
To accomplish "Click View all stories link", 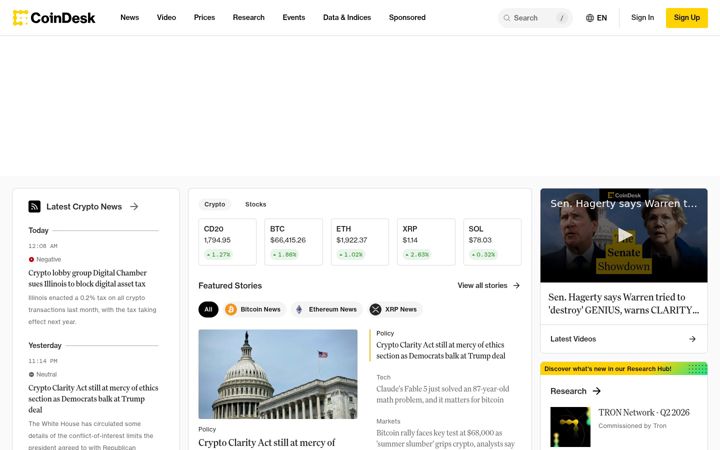I will pos(482,285).
